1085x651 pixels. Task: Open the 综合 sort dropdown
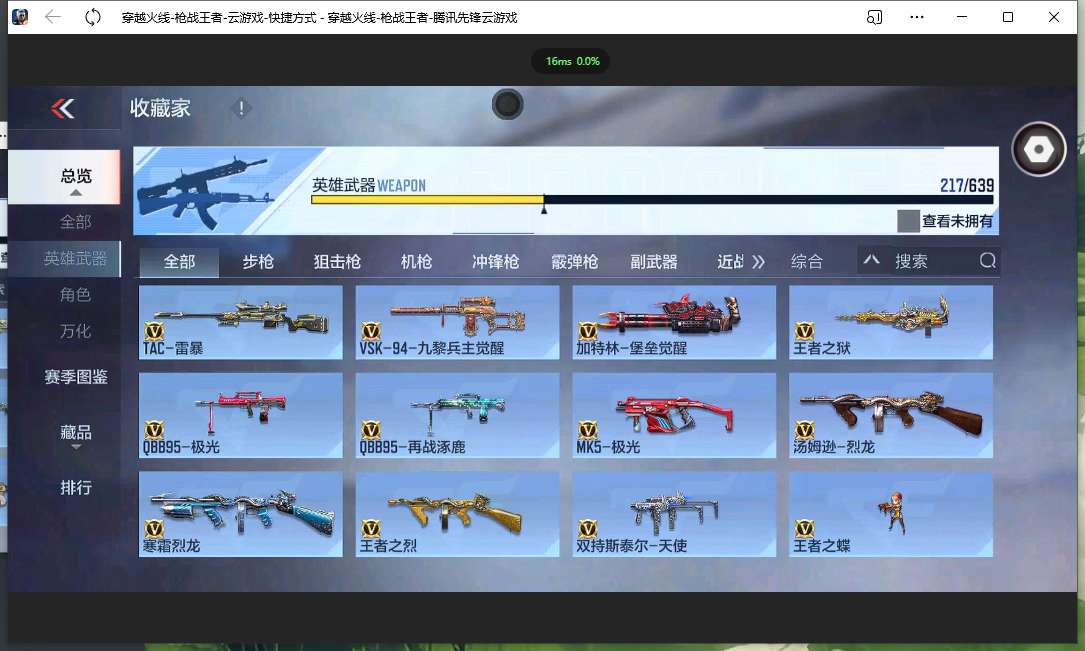[x=807, y=262]
